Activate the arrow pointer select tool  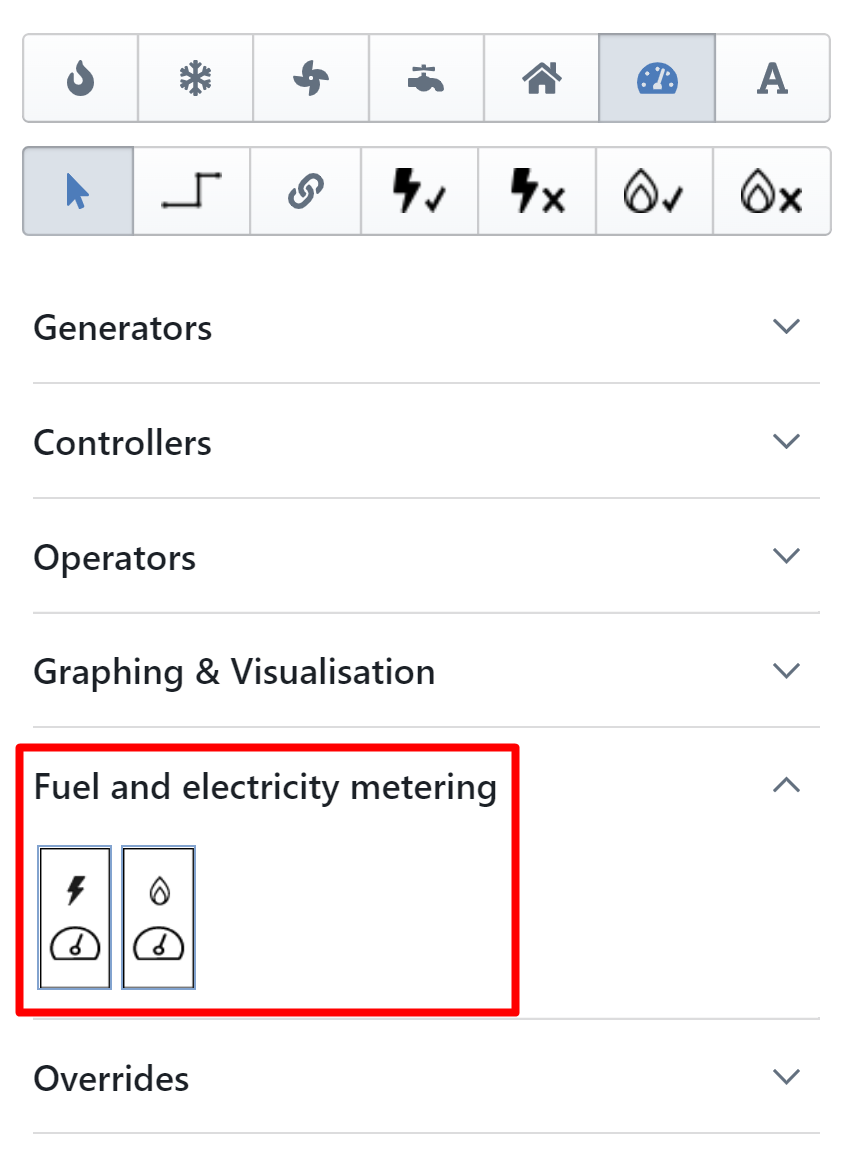[78, 191]
